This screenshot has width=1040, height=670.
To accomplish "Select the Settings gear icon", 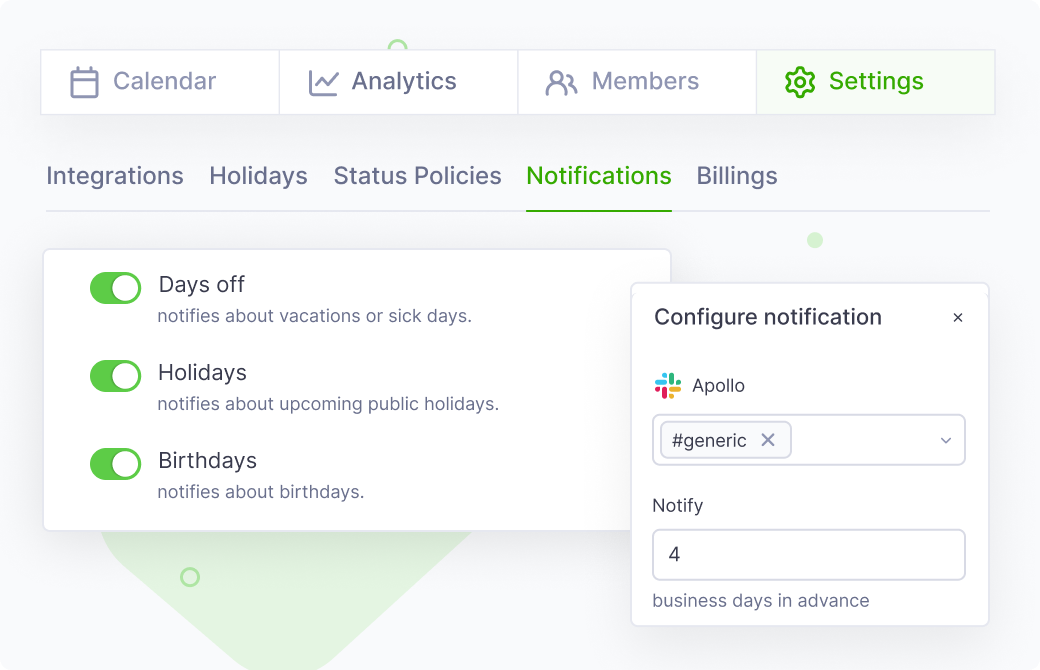I will pyautogui.click(x=799, y=81).
